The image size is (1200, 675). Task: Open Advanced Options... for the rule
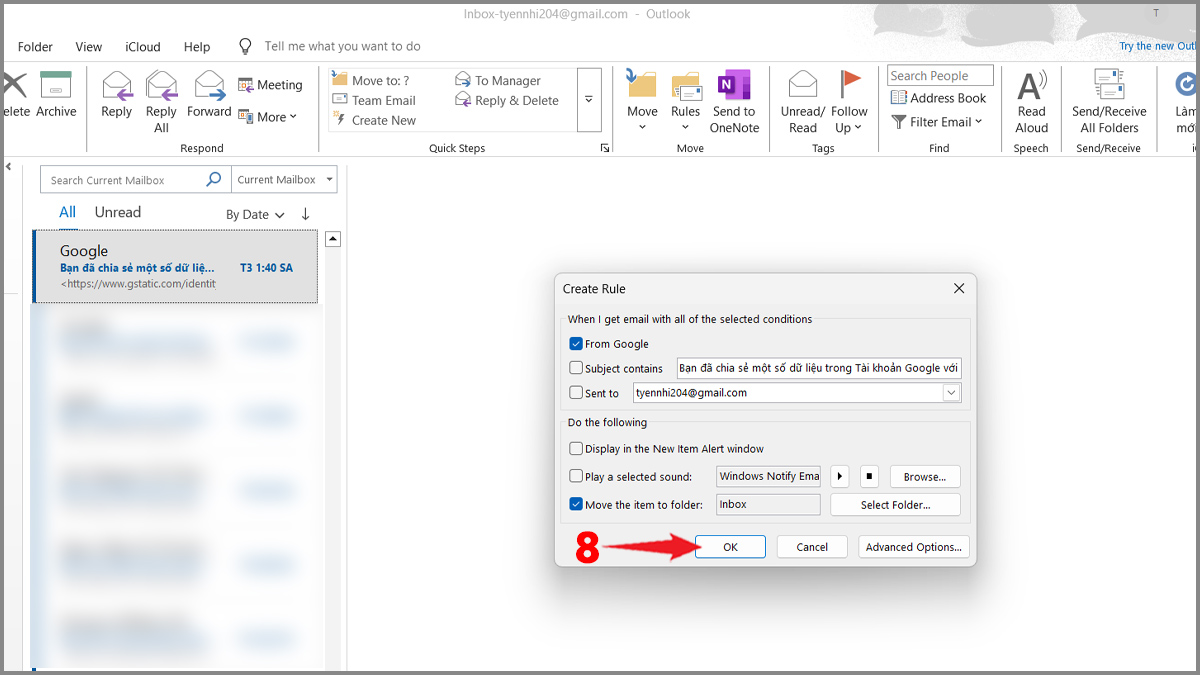coord(914,547)
